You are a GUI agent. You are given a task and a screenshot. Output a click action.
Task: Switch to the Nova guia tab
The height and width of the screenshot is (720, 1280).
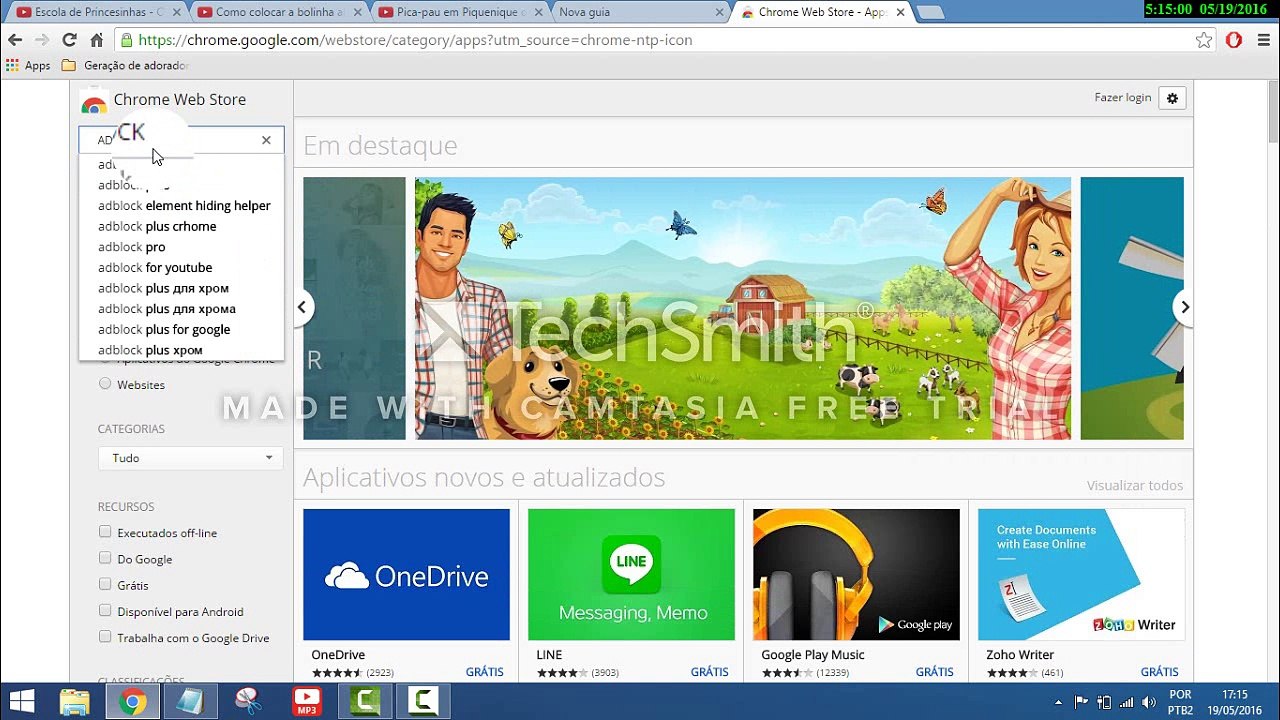pyautogui.click(x=640, y=13)
